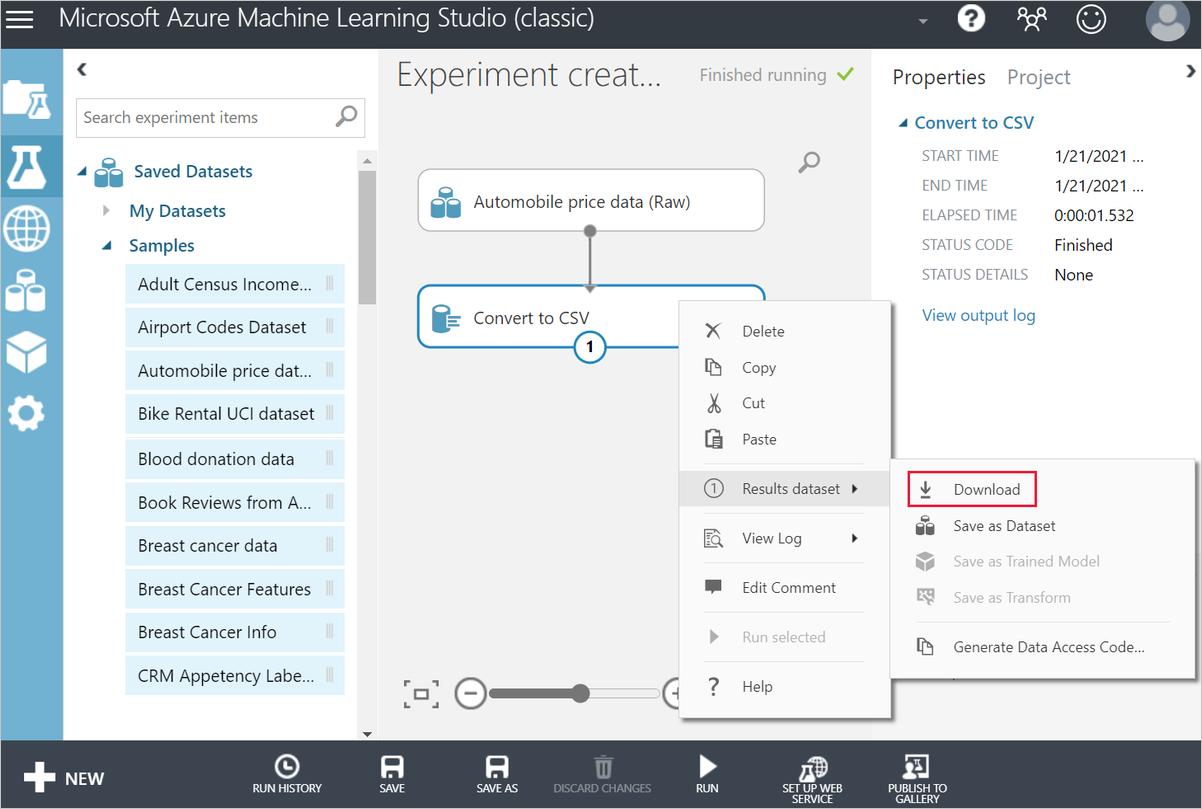Collapse the Convert to CSV properties section
Image resolution: width=1202 pixels, height=809 pixels.
903,123
